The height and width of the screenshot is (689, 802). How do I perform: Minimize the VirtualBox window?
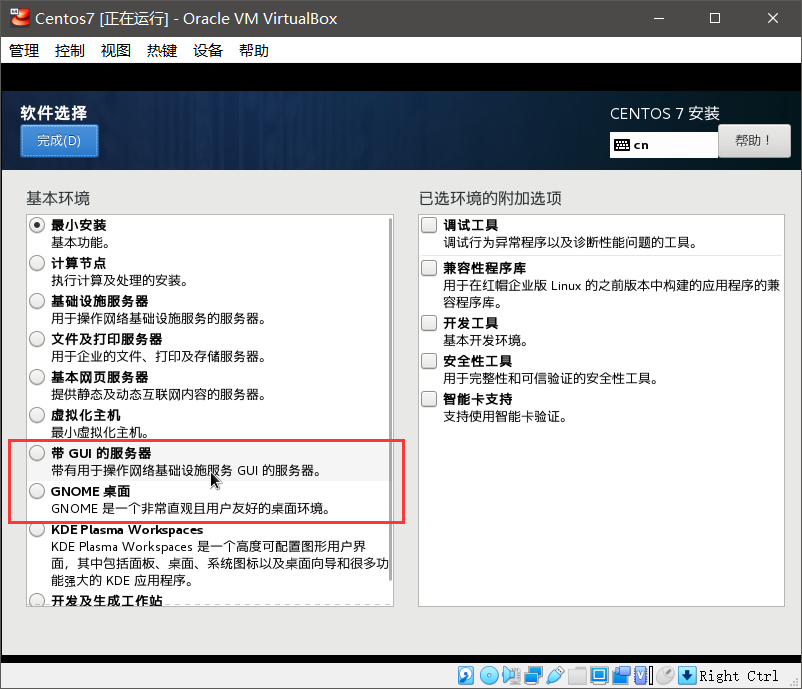coord(659,18)
